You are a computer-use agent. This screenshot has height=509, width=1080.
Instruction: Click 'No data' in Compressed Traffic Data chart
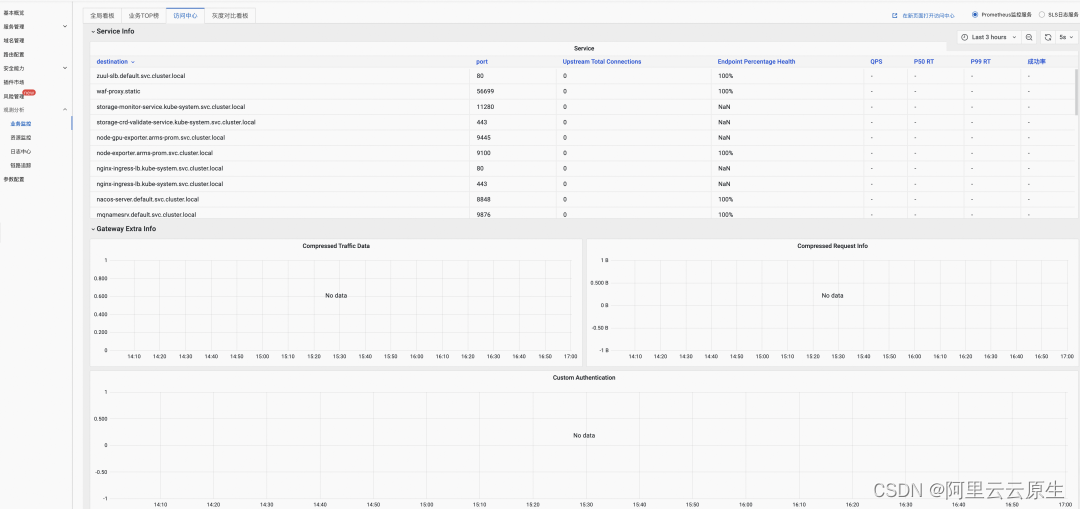336,295
